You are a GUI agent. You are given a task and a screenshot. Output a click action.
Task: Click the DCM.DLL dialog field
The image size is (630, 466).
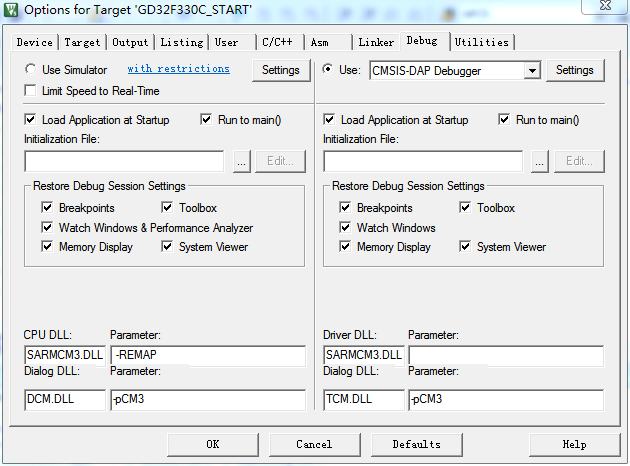coord(65,399)
